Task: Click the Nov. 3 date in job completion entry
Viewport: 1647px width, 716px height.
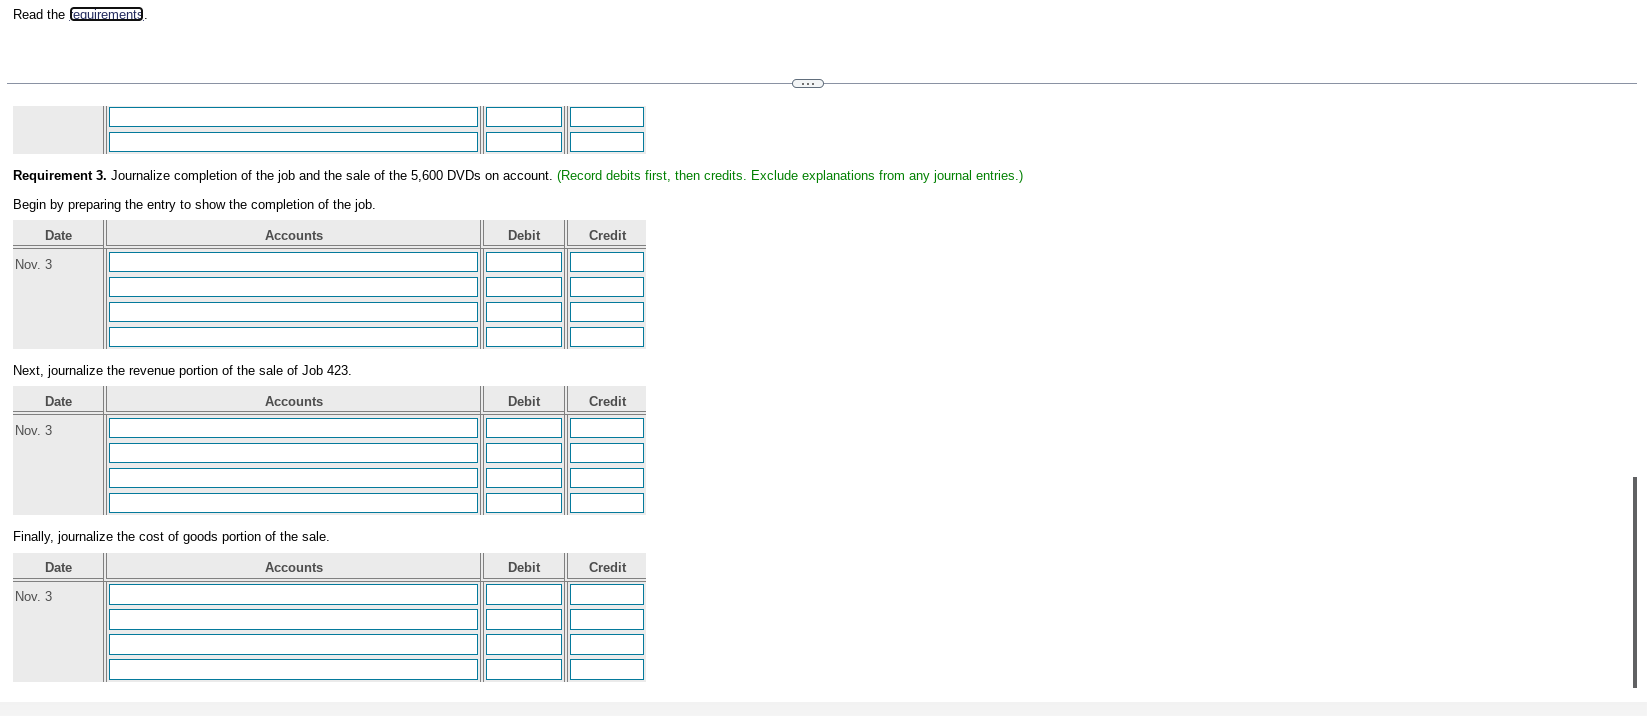Action: point(34,264)
